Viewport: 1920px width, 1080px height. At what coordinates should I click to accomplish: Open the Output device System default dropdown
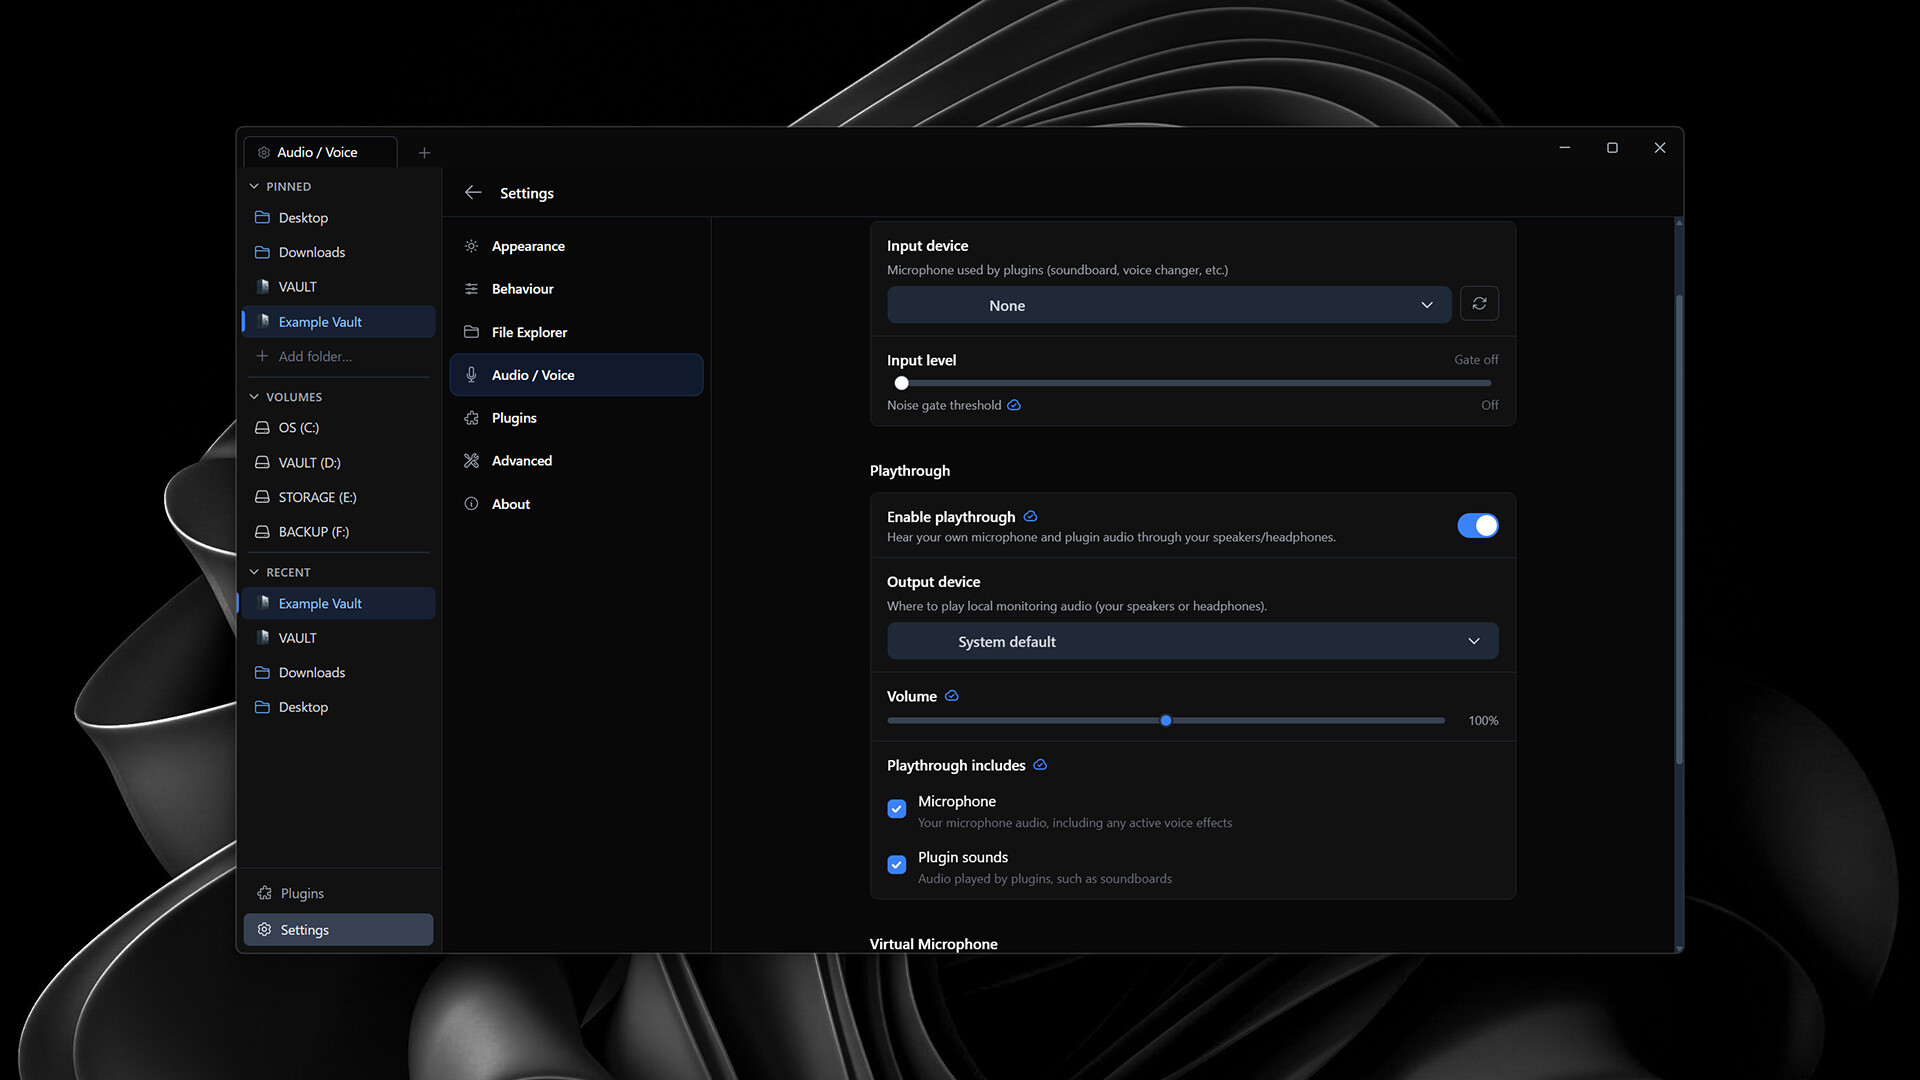[x=1192, y=642]
